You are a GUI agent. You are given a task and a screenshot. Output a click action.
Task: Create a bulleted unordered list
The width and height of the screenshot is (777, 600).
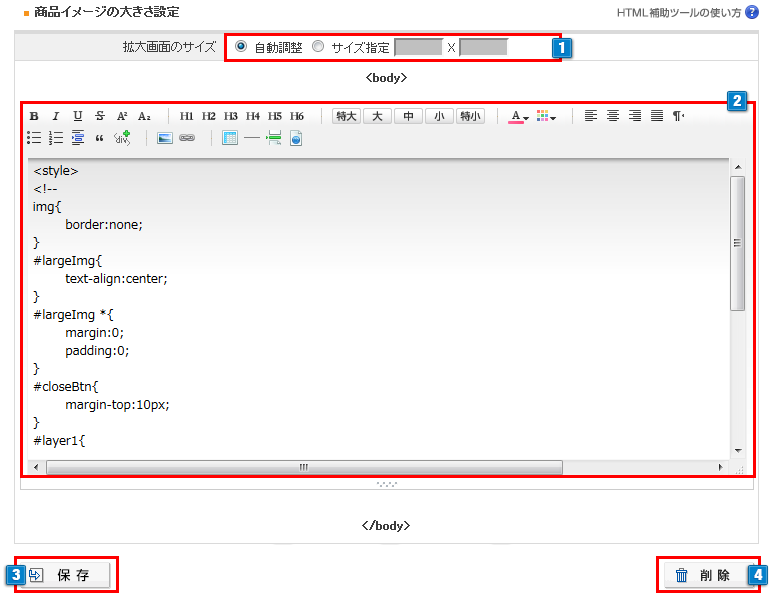coord(34,139)
